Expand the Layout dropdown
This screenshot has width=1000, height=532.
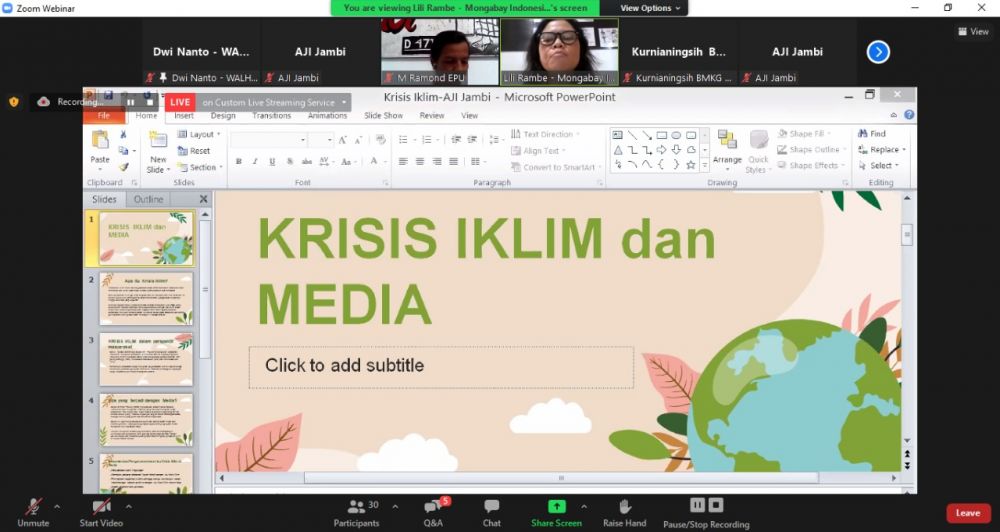pyautogui.click(x=203, y=134)
